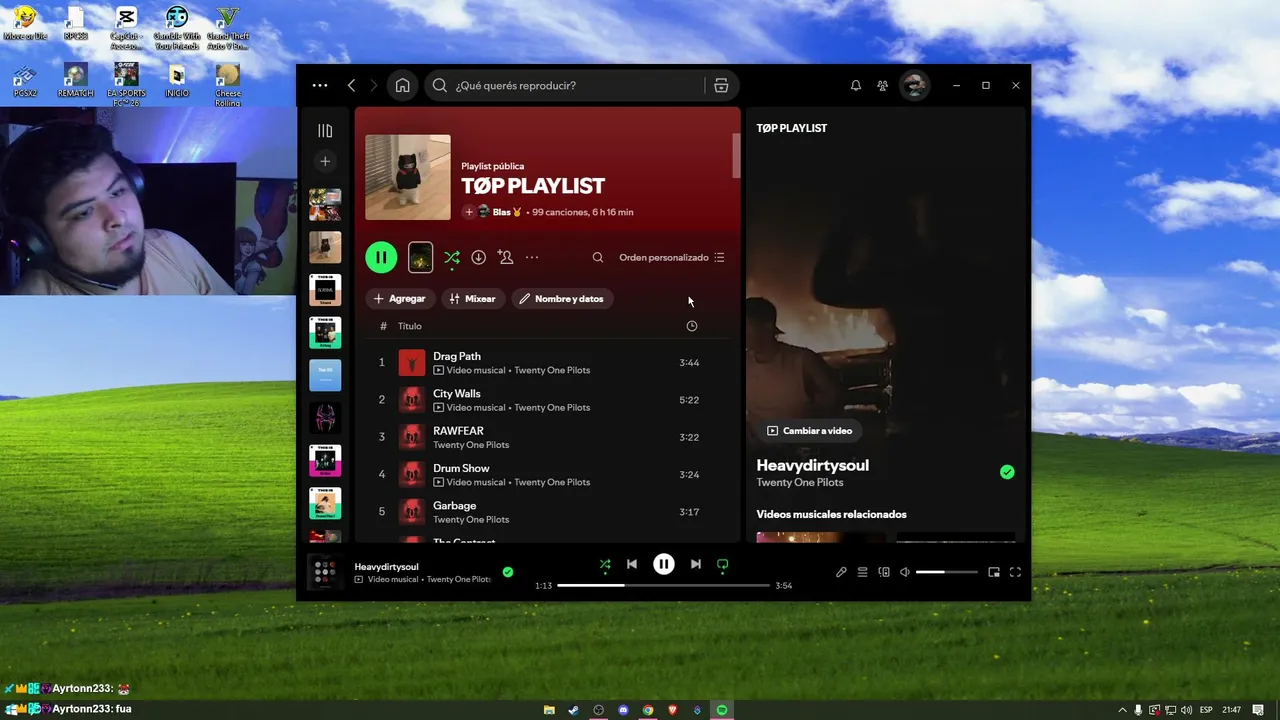Open the miniplayer

pos(994,573)
